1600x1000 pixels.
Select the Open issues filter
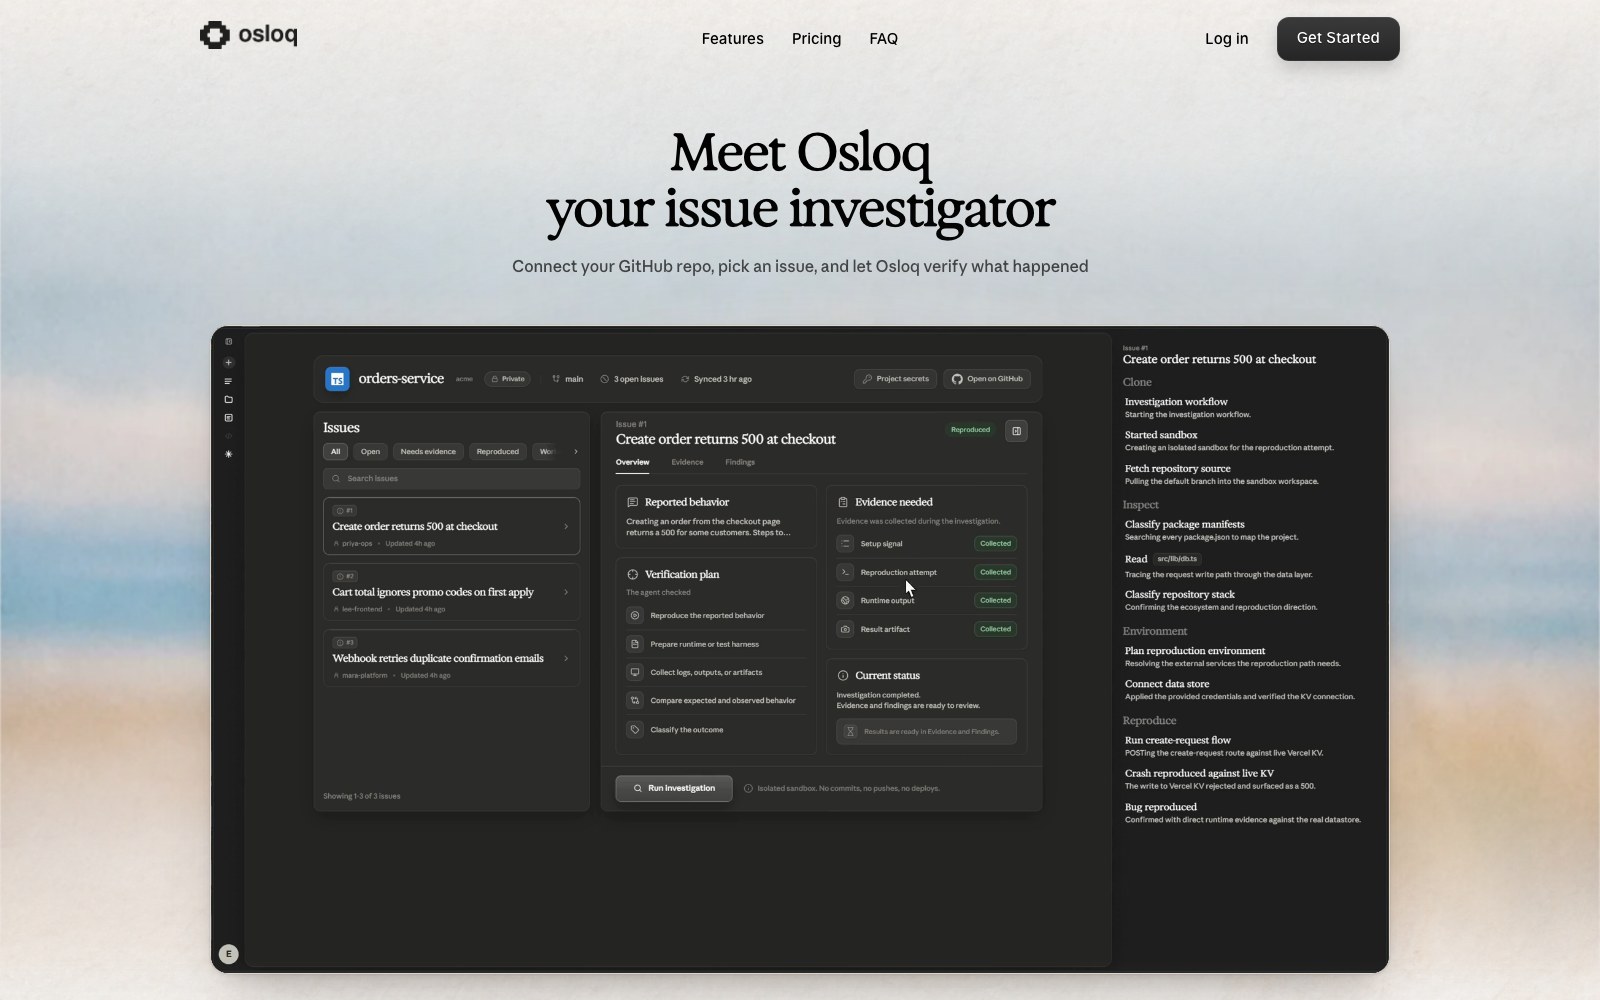[x=370, y=452]
